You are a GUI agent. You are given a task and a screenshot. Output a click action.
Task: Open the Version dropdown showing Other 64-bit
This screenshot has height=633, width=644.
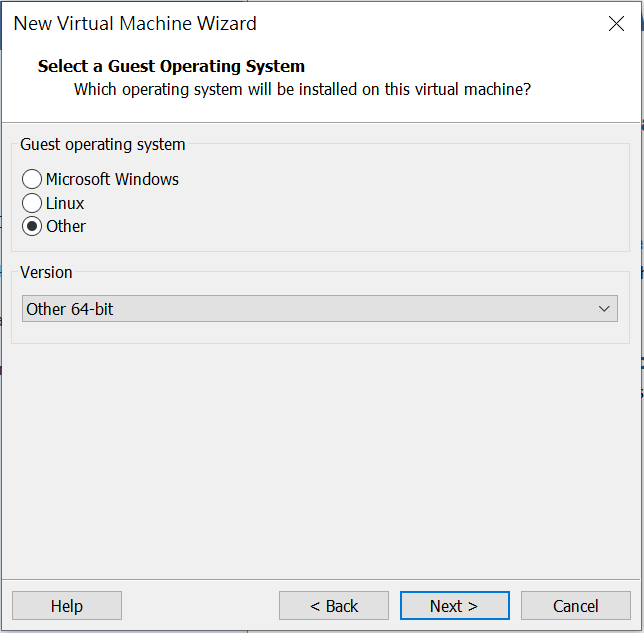click(320, 308)
